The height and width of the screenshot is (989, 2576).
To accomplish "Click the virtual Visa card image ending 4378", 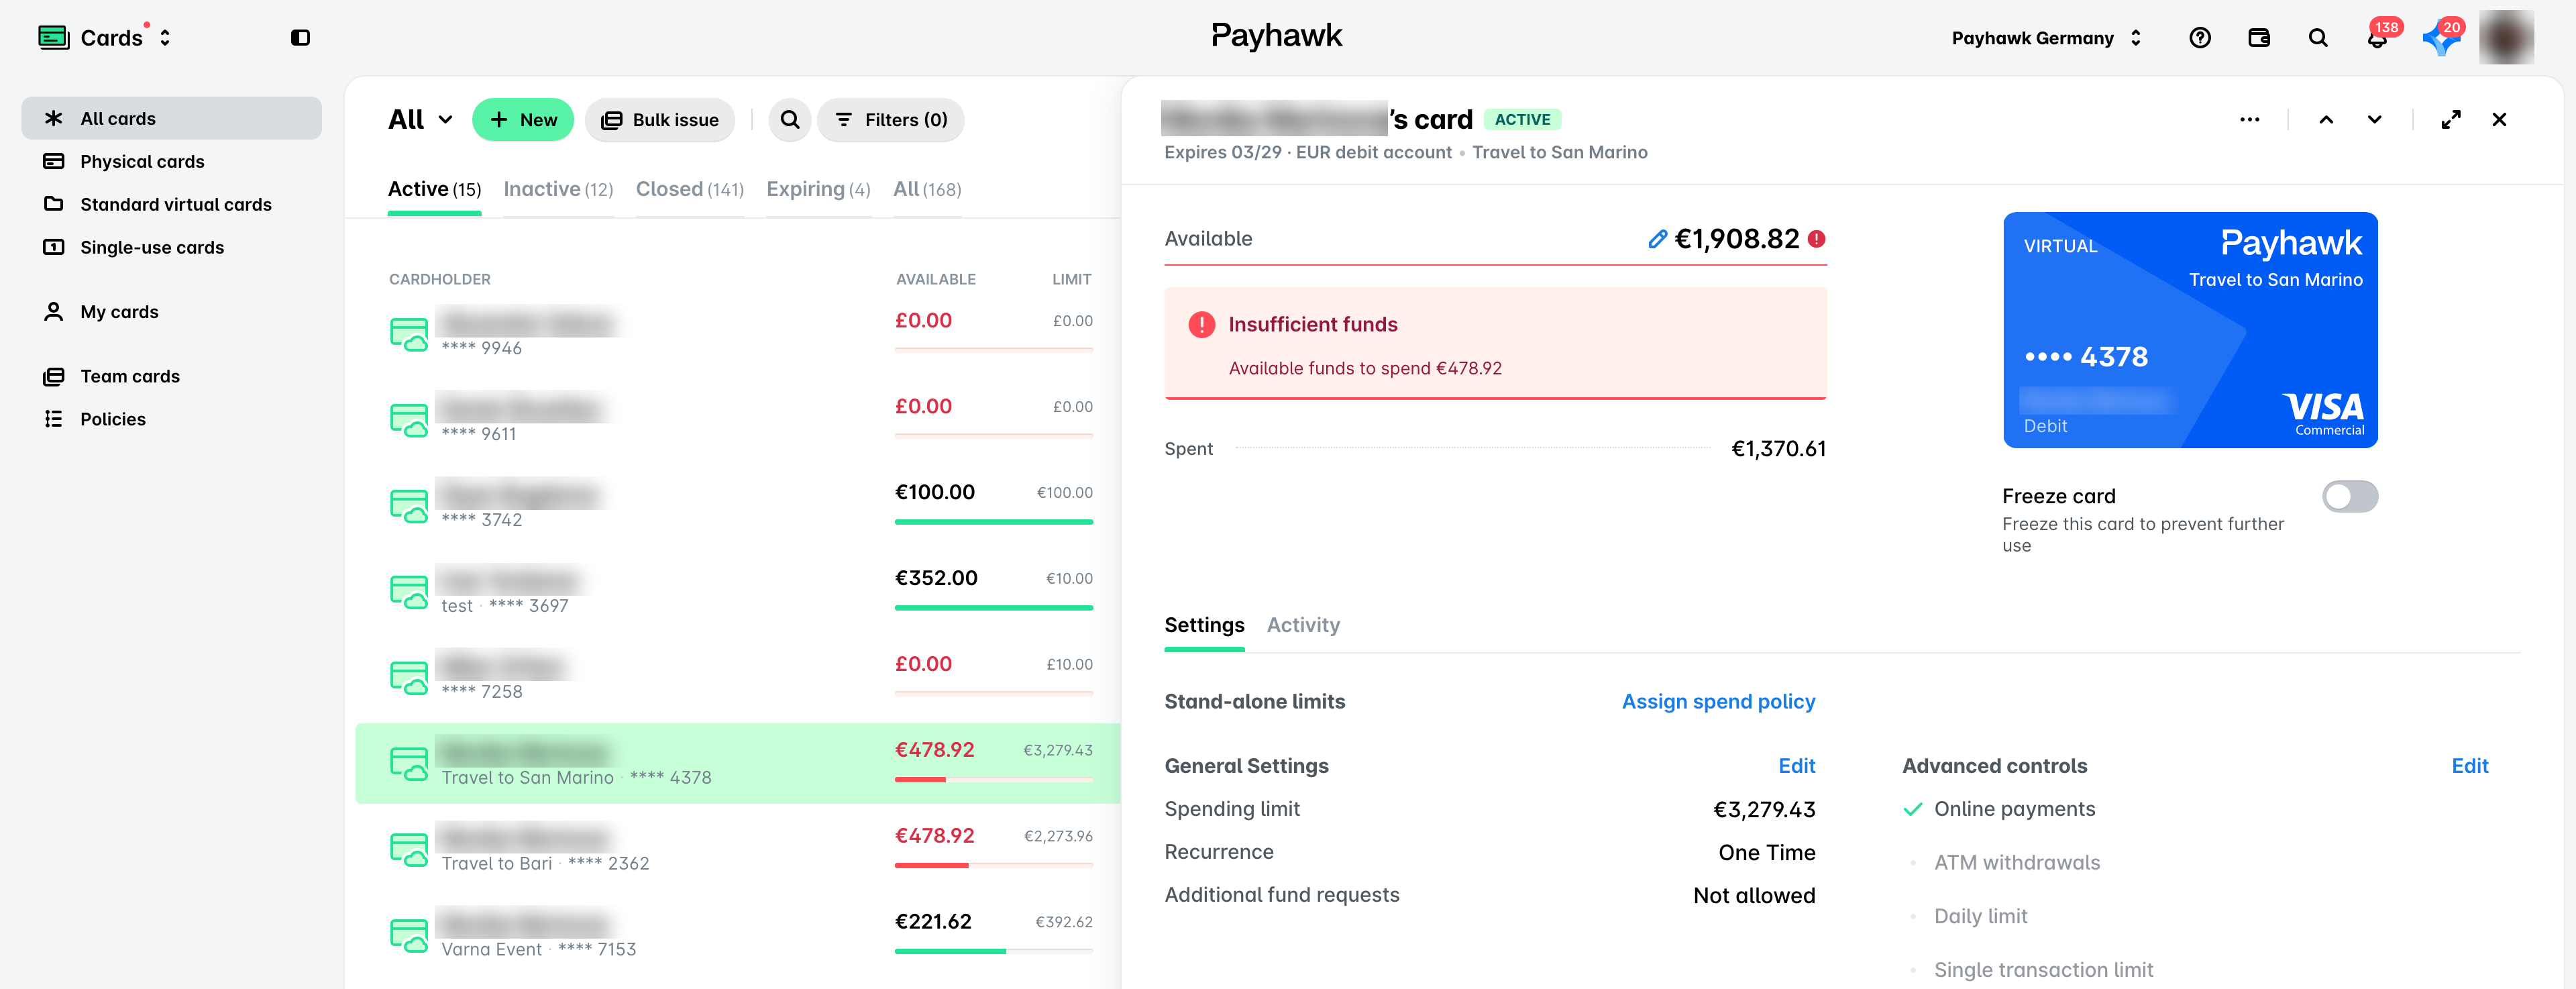I will (x=2190, y=330).
